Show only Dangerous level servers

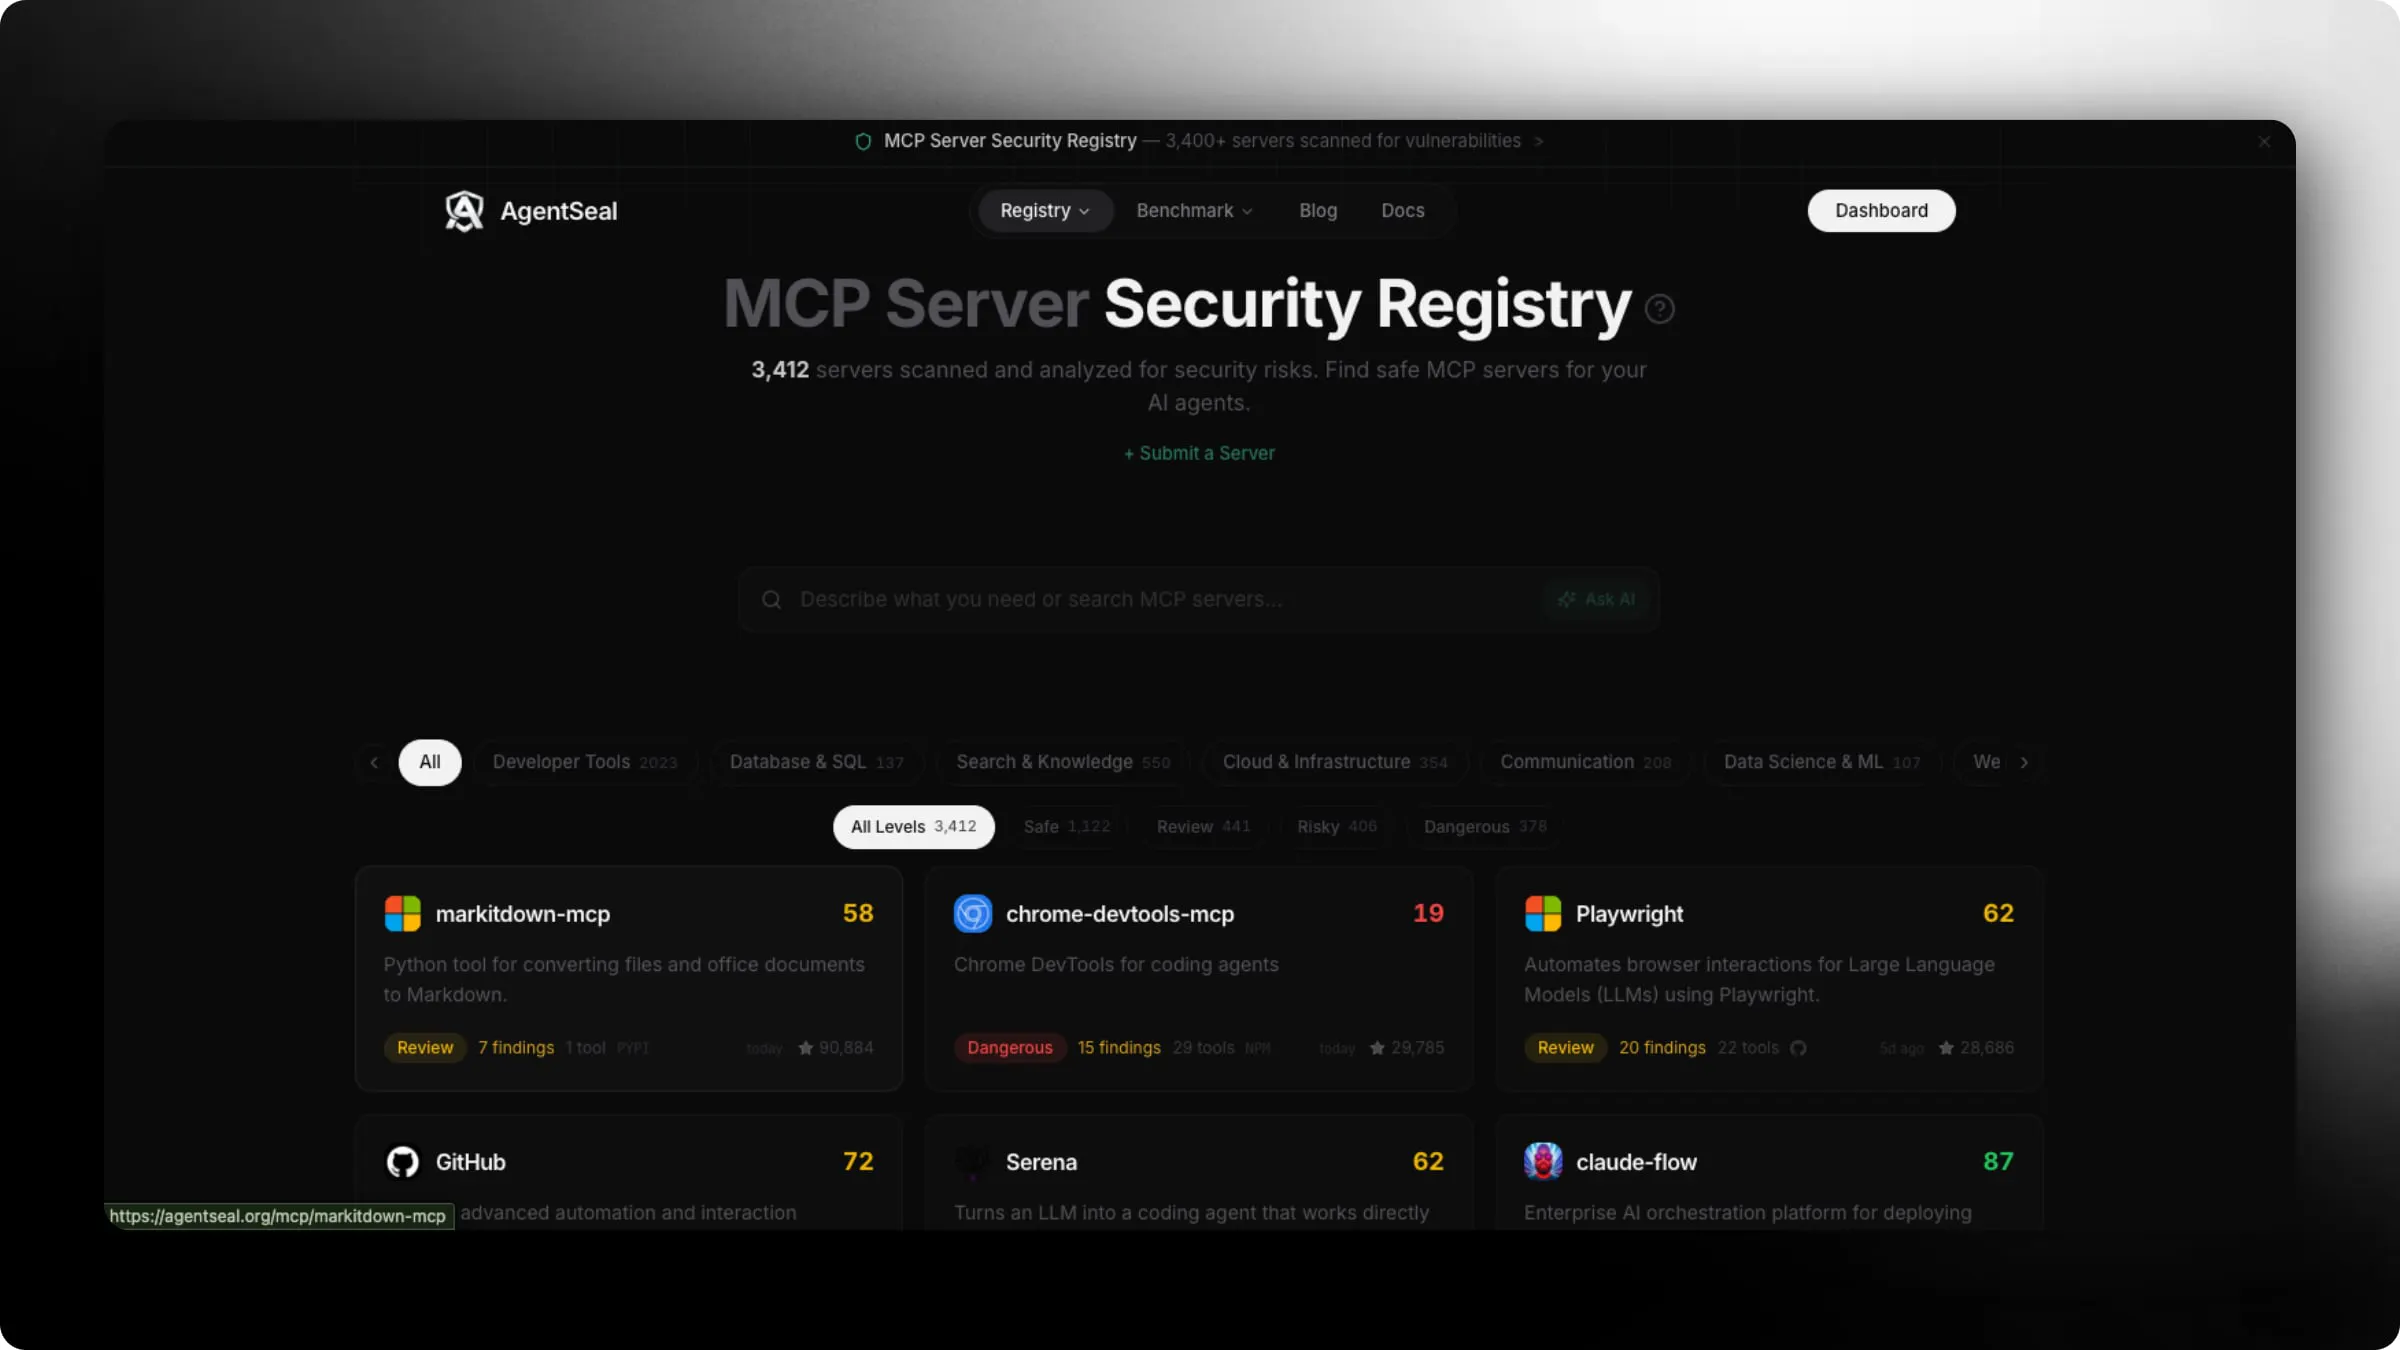pyautogui.click(x=1485, y=827)
